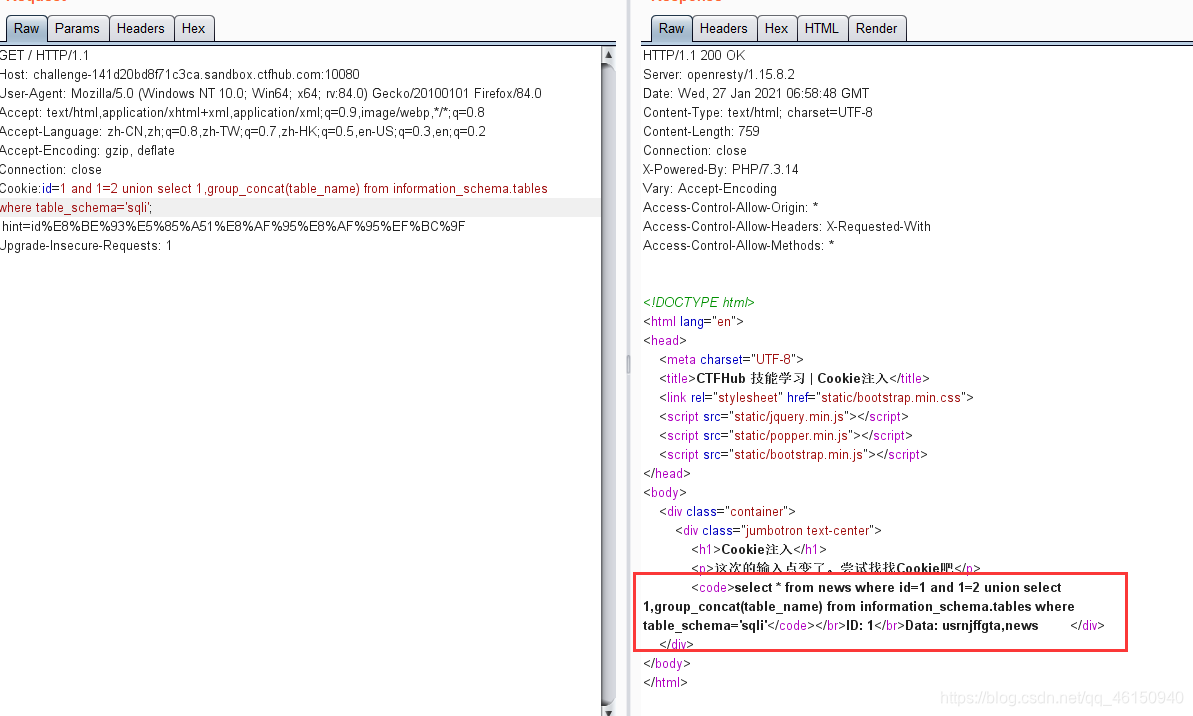
Task: Click the "where table_schema='sqli';" line
Action: coord(76,208)
